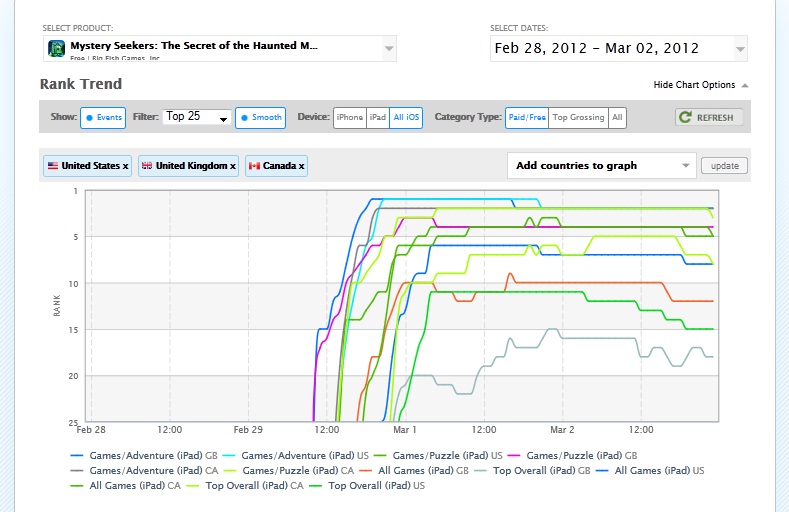Remove United States from the graph
This screenshot has width=789, height=512.
(125, 166)
